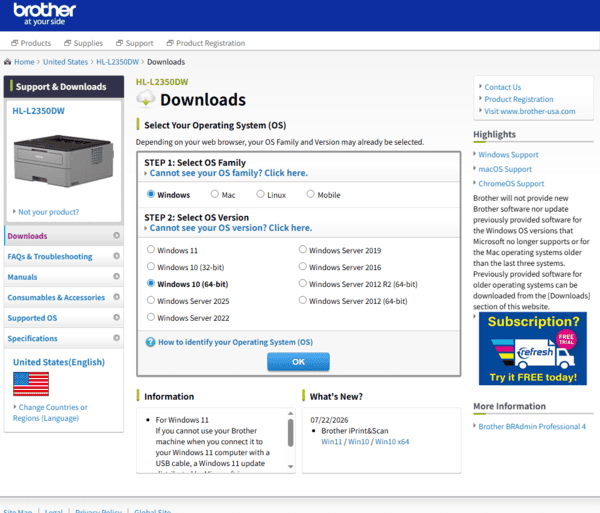This screenshot has height=513, width=600.
Task: Select the Linux OS family radio button
Action: 260,194
